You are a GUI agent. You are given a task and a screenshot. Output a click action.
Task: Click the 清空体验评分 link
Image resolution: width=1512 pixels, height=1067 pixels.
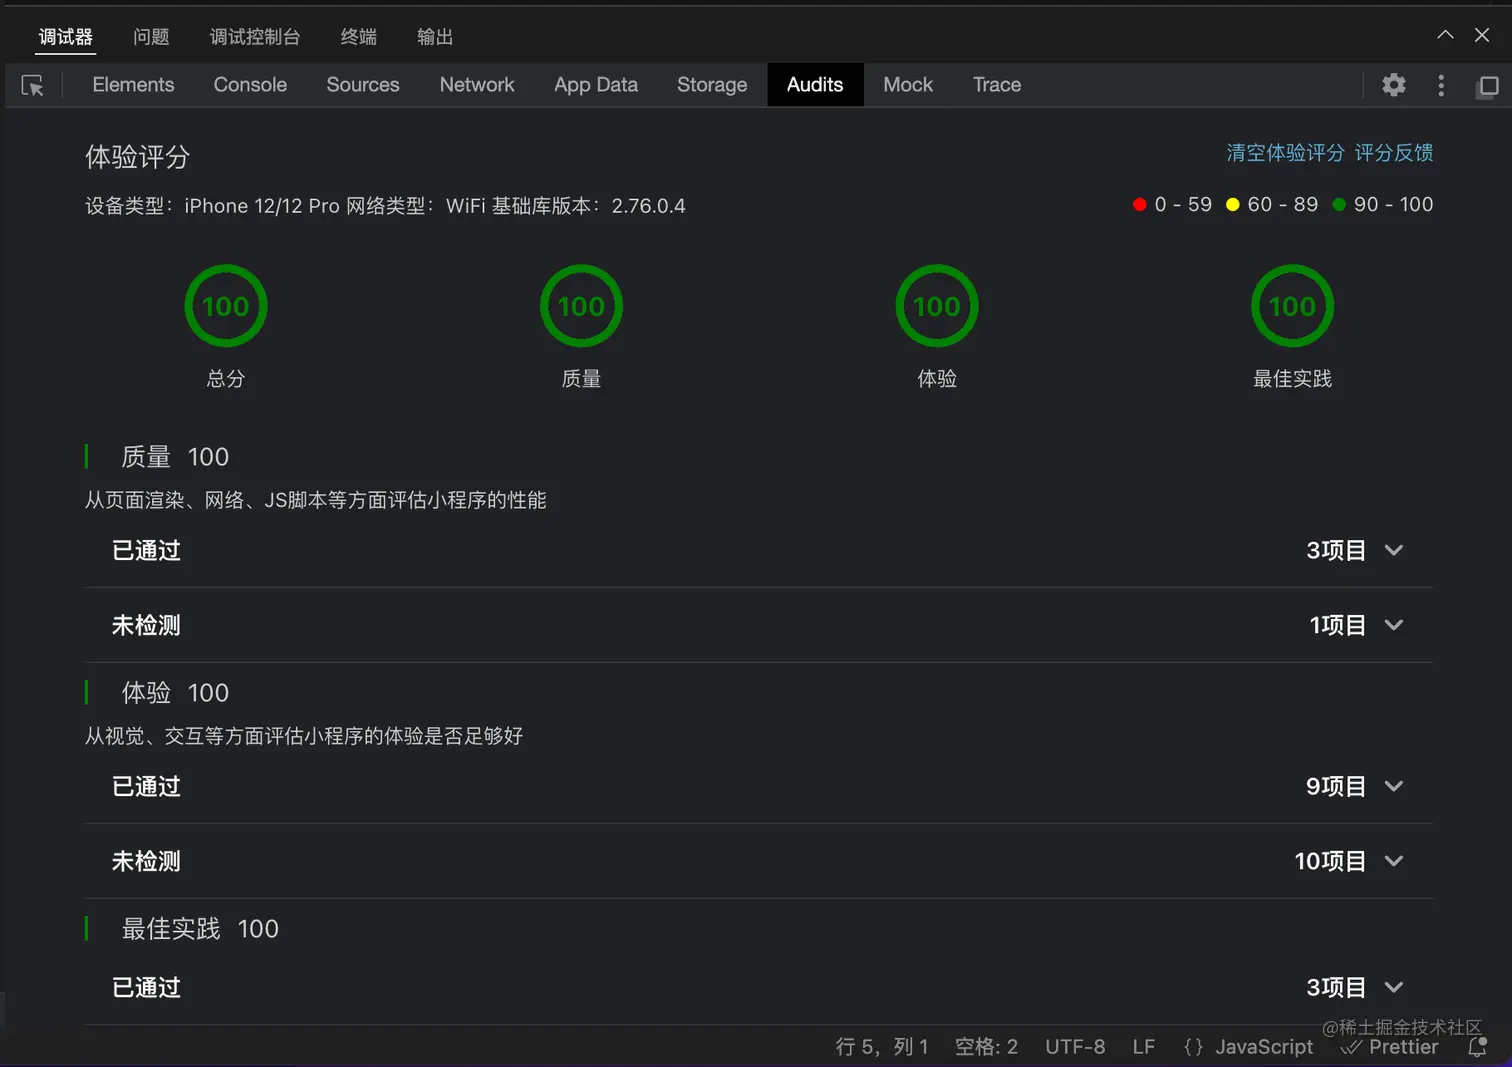click(1285, 153)
